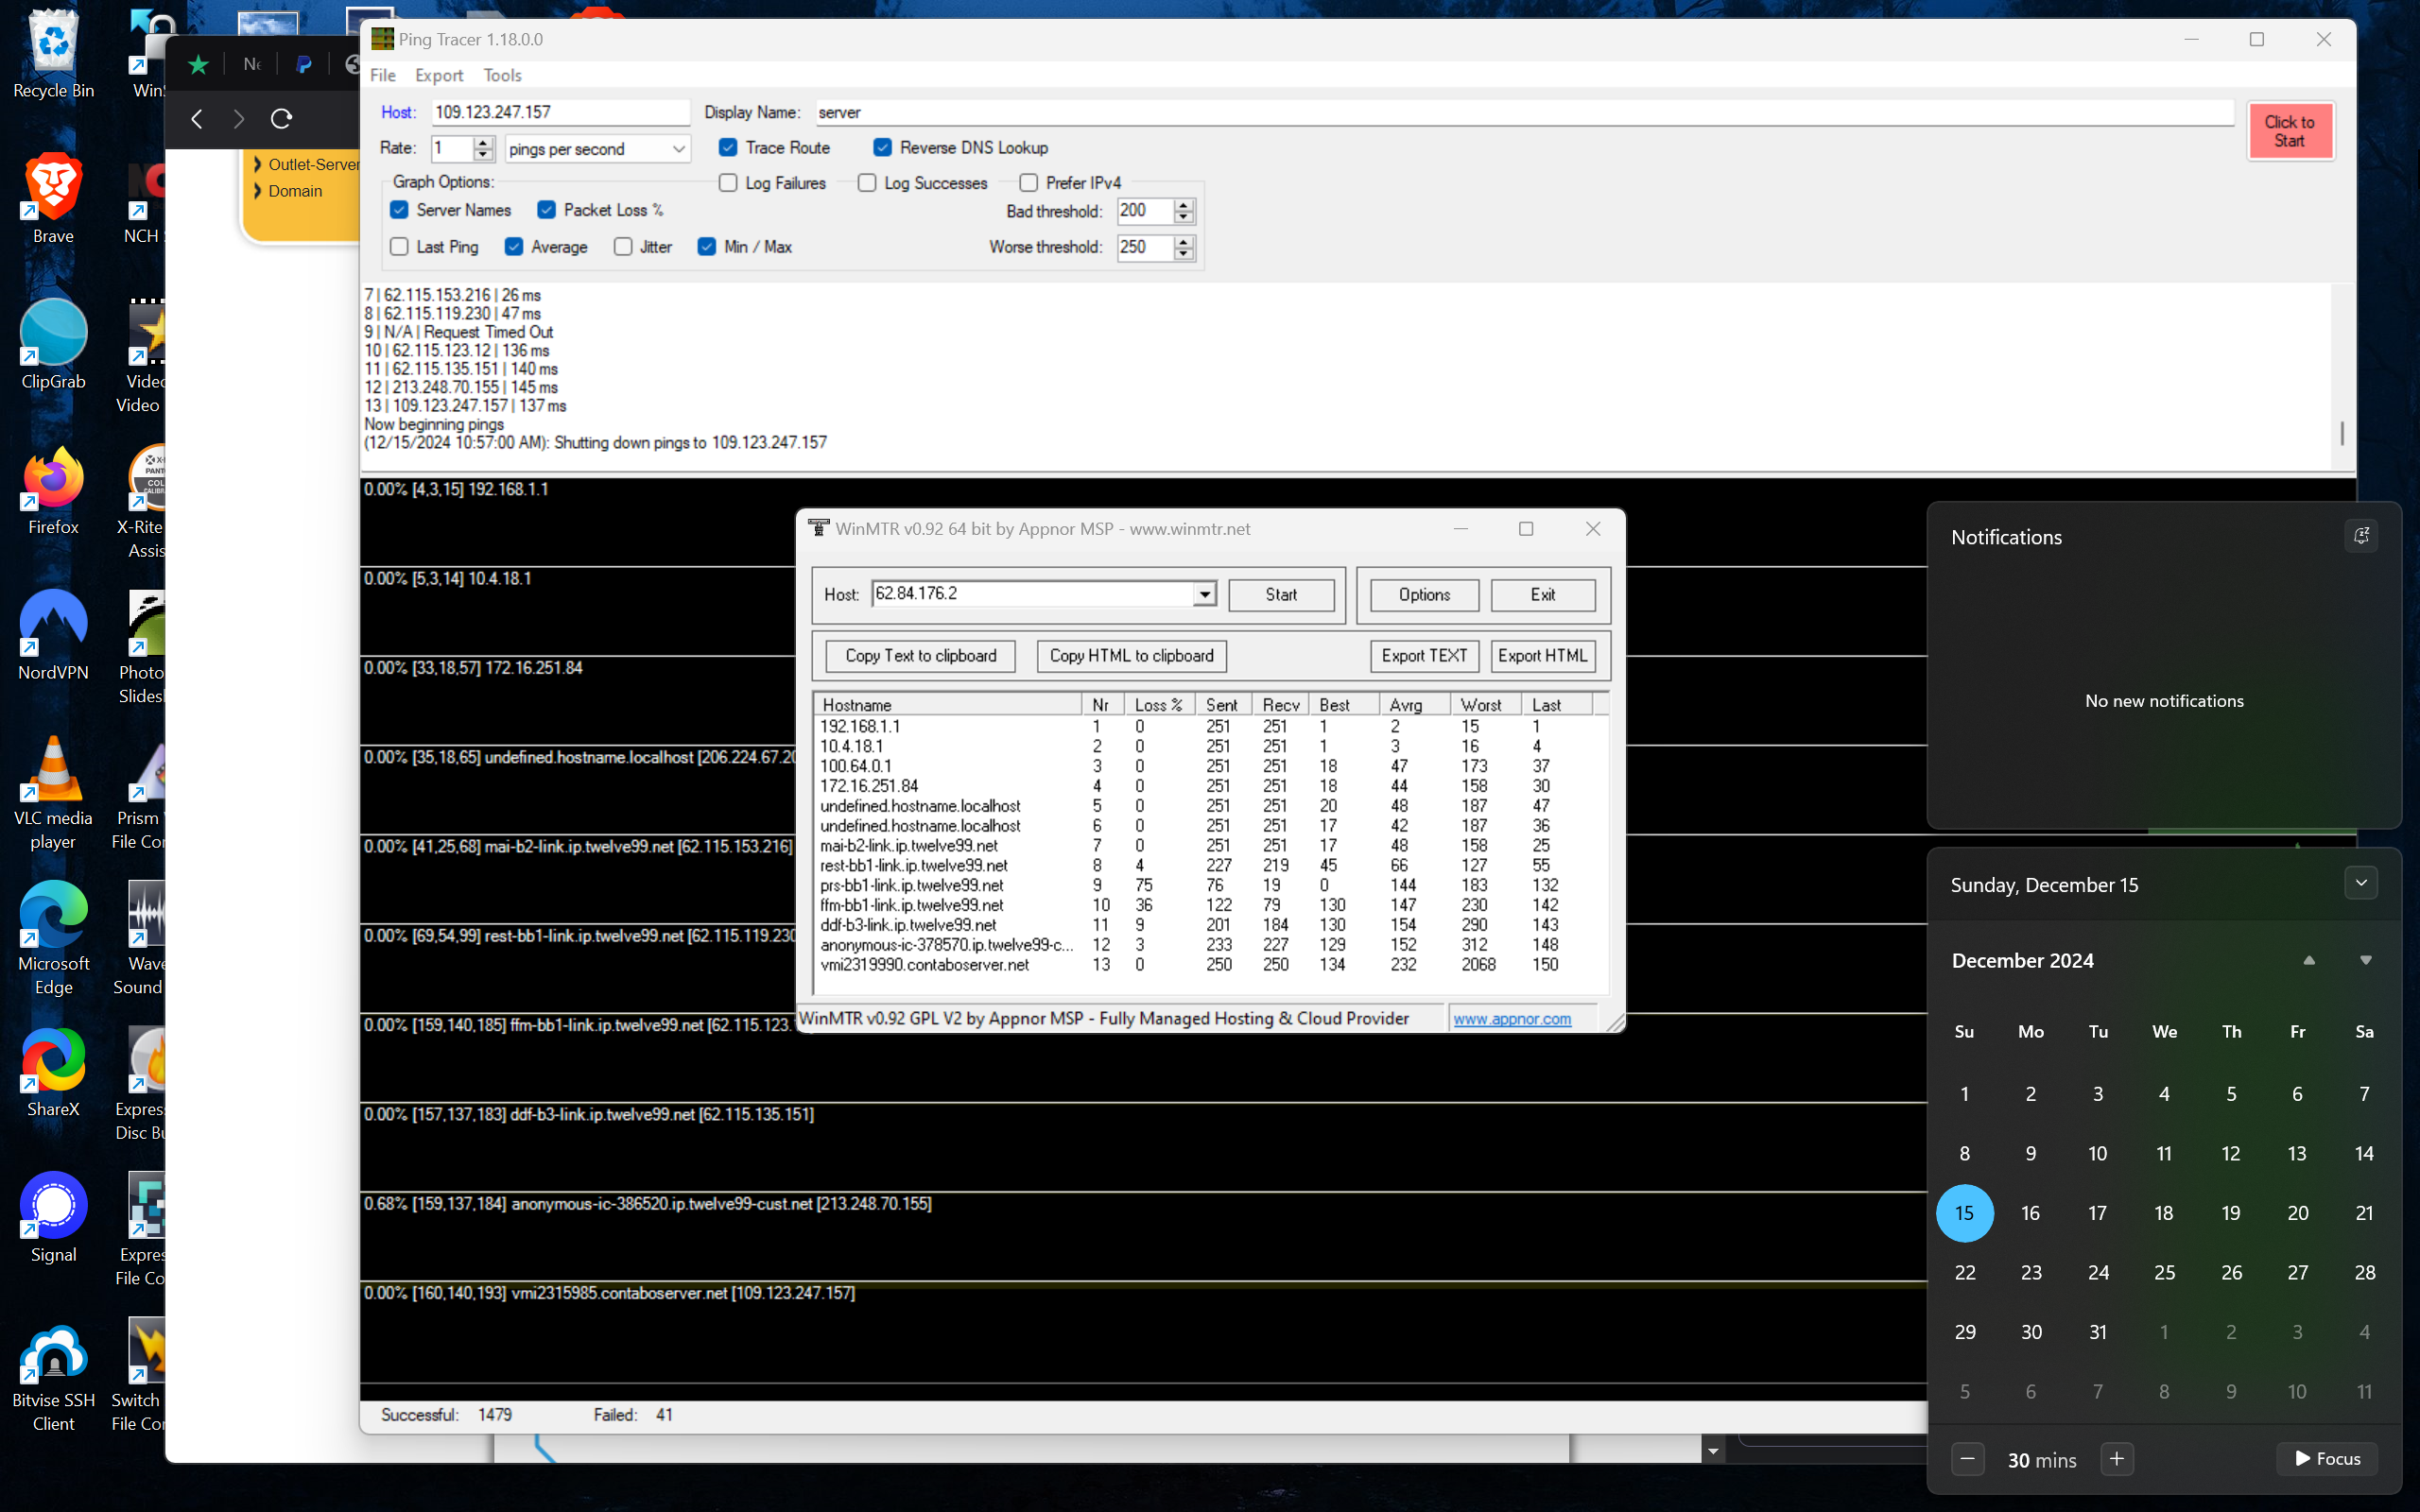The width and height of the screenshot is (2420, 1512).
Task: Open the Tools menu
Action: click(502, 75)
